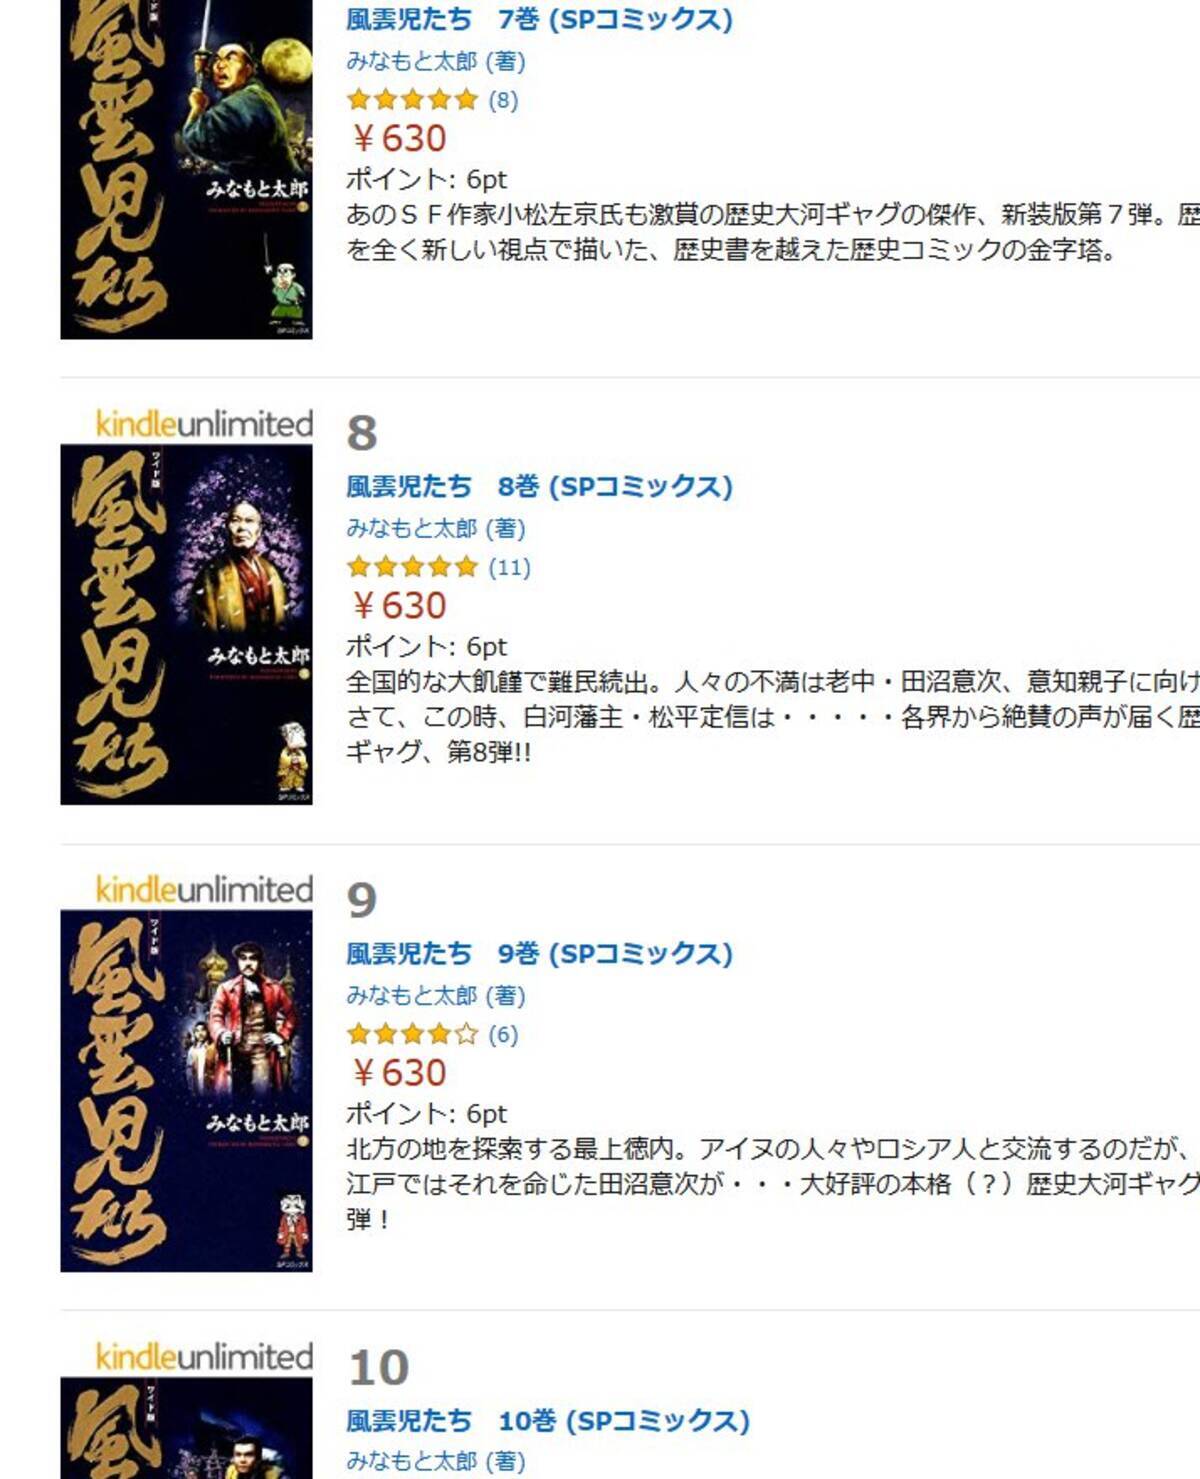The height and width of the screenshot is (1479, 1200).
Task: Click the kindleunlimited badge above volume 8
Action: (204, 424)
